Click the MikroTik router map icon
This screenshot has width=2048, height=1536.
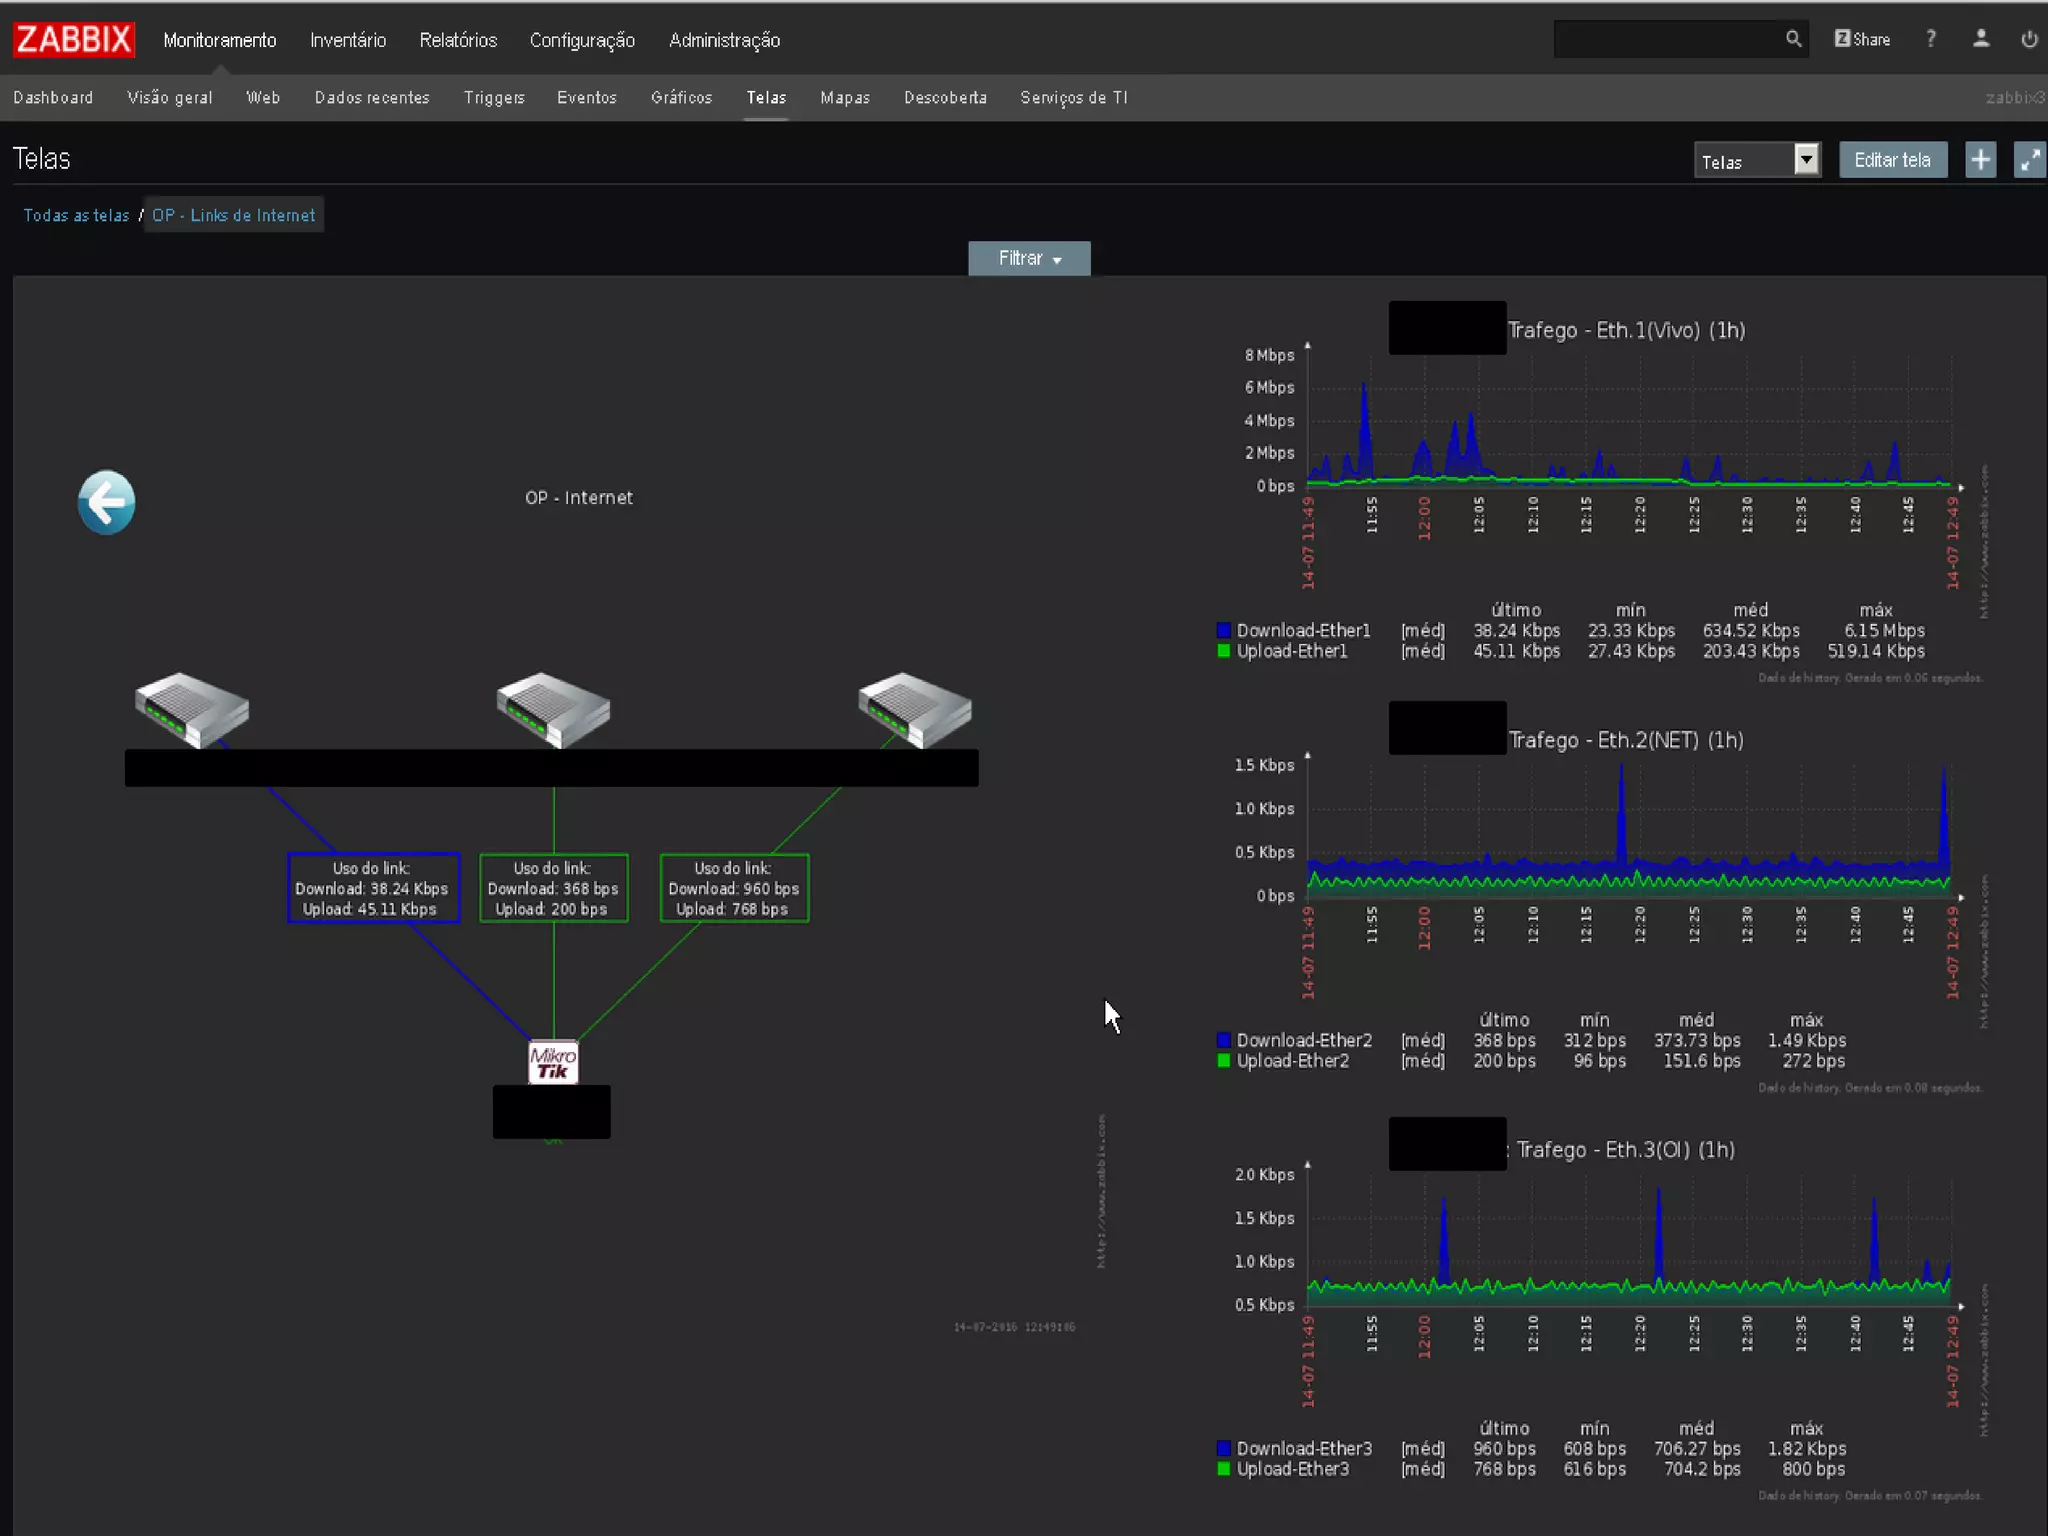(x=553, y=1062)
